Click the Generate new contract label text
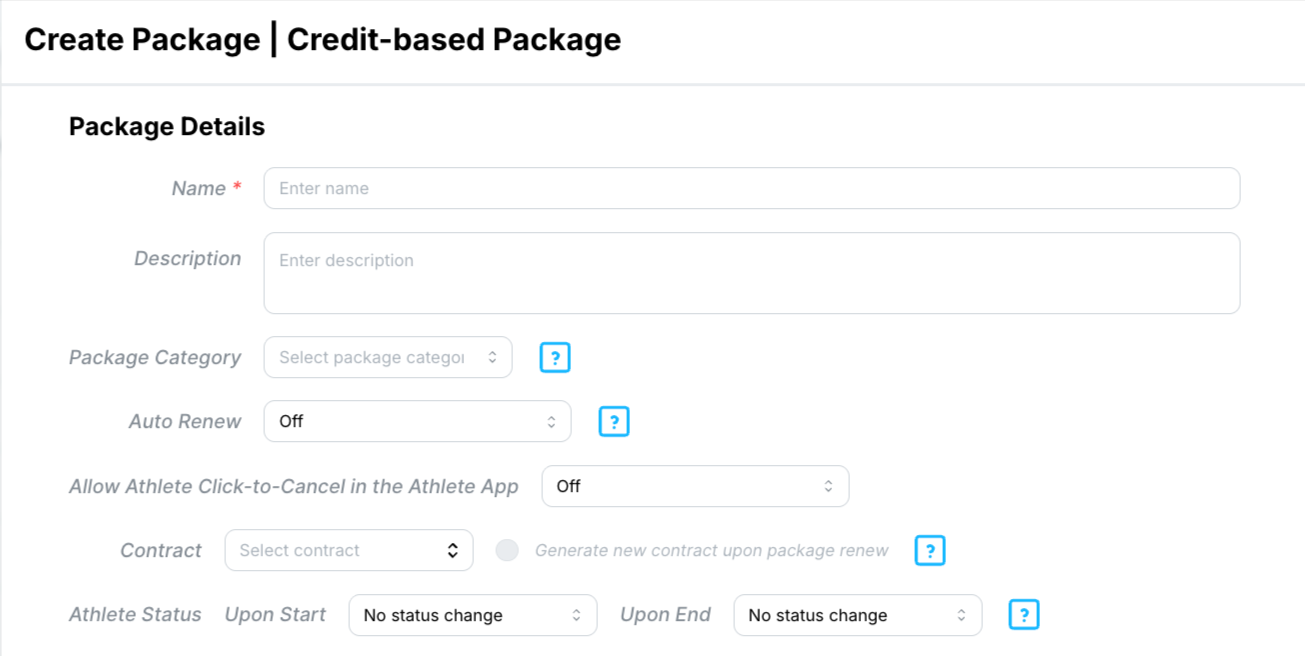1305x656 pixels. tap(712, 551)
